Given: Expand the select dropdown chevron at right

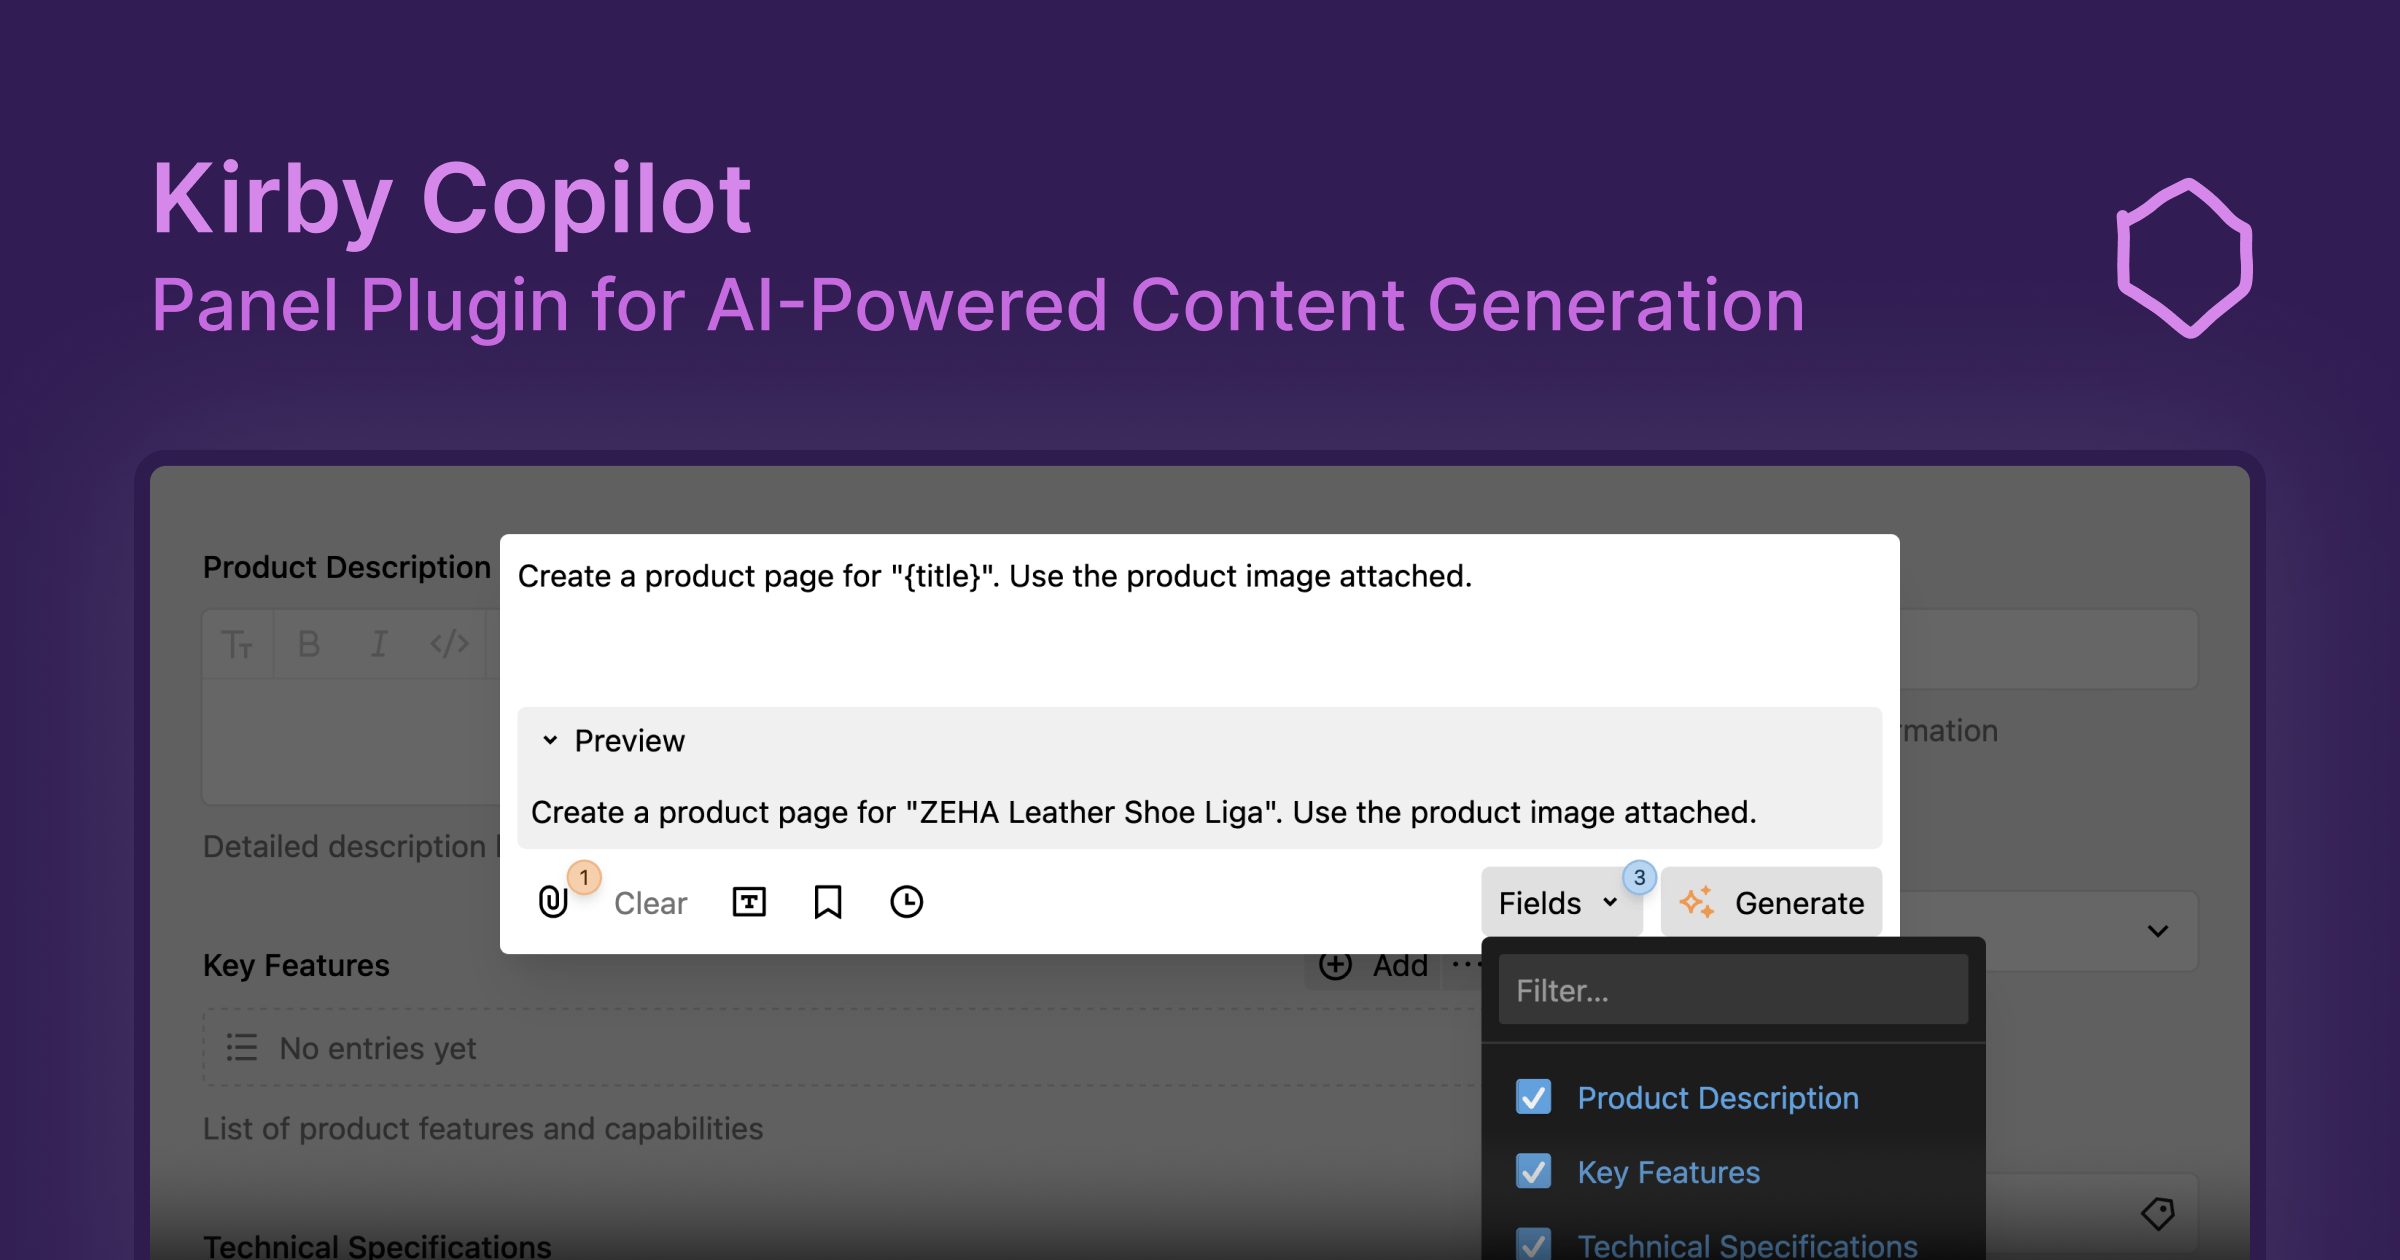Looking at the screenshot, I should (2157, 931).
